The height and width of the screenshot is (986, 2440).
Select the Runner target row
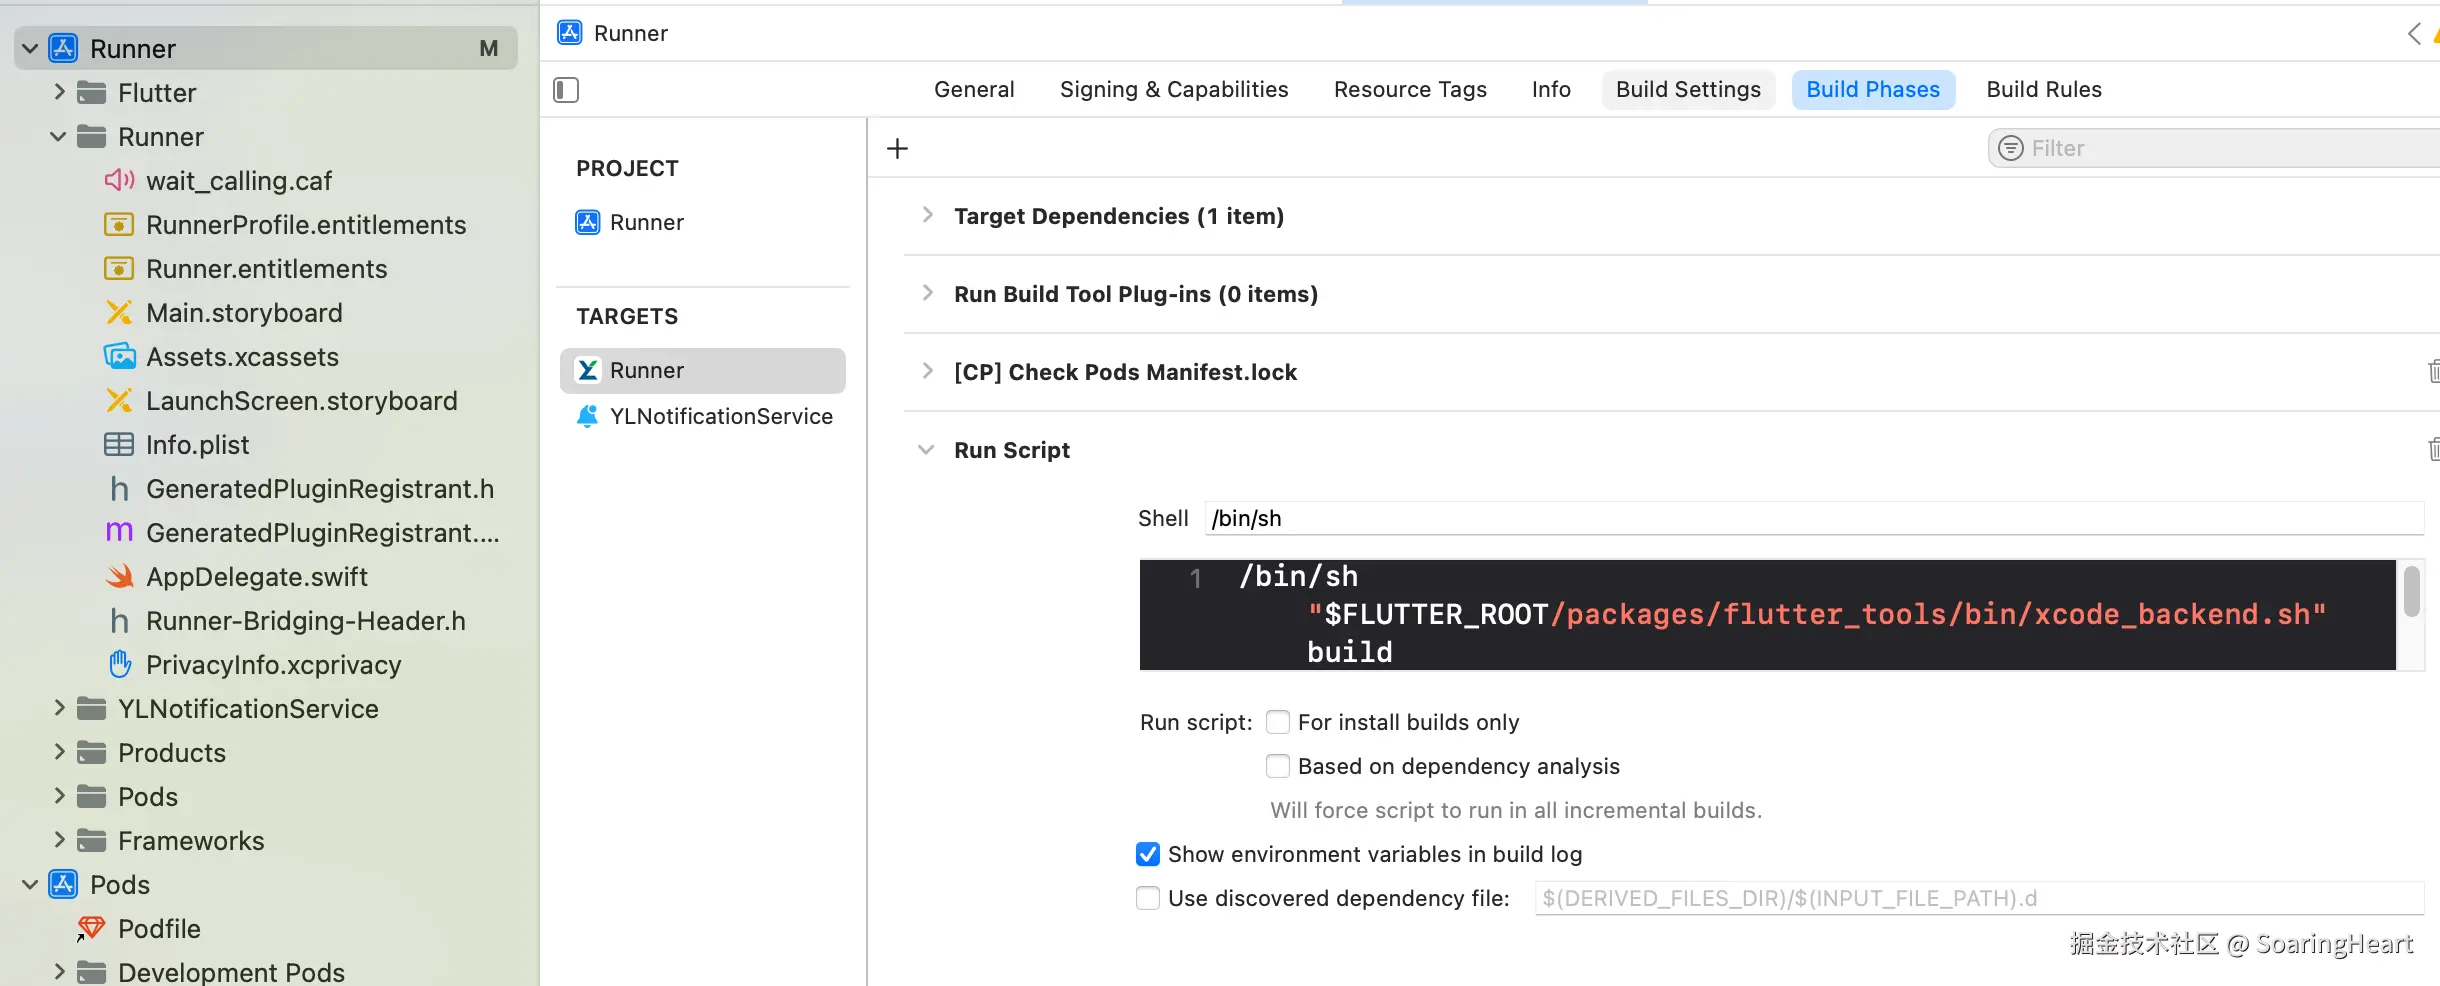(x=703, y=370)
